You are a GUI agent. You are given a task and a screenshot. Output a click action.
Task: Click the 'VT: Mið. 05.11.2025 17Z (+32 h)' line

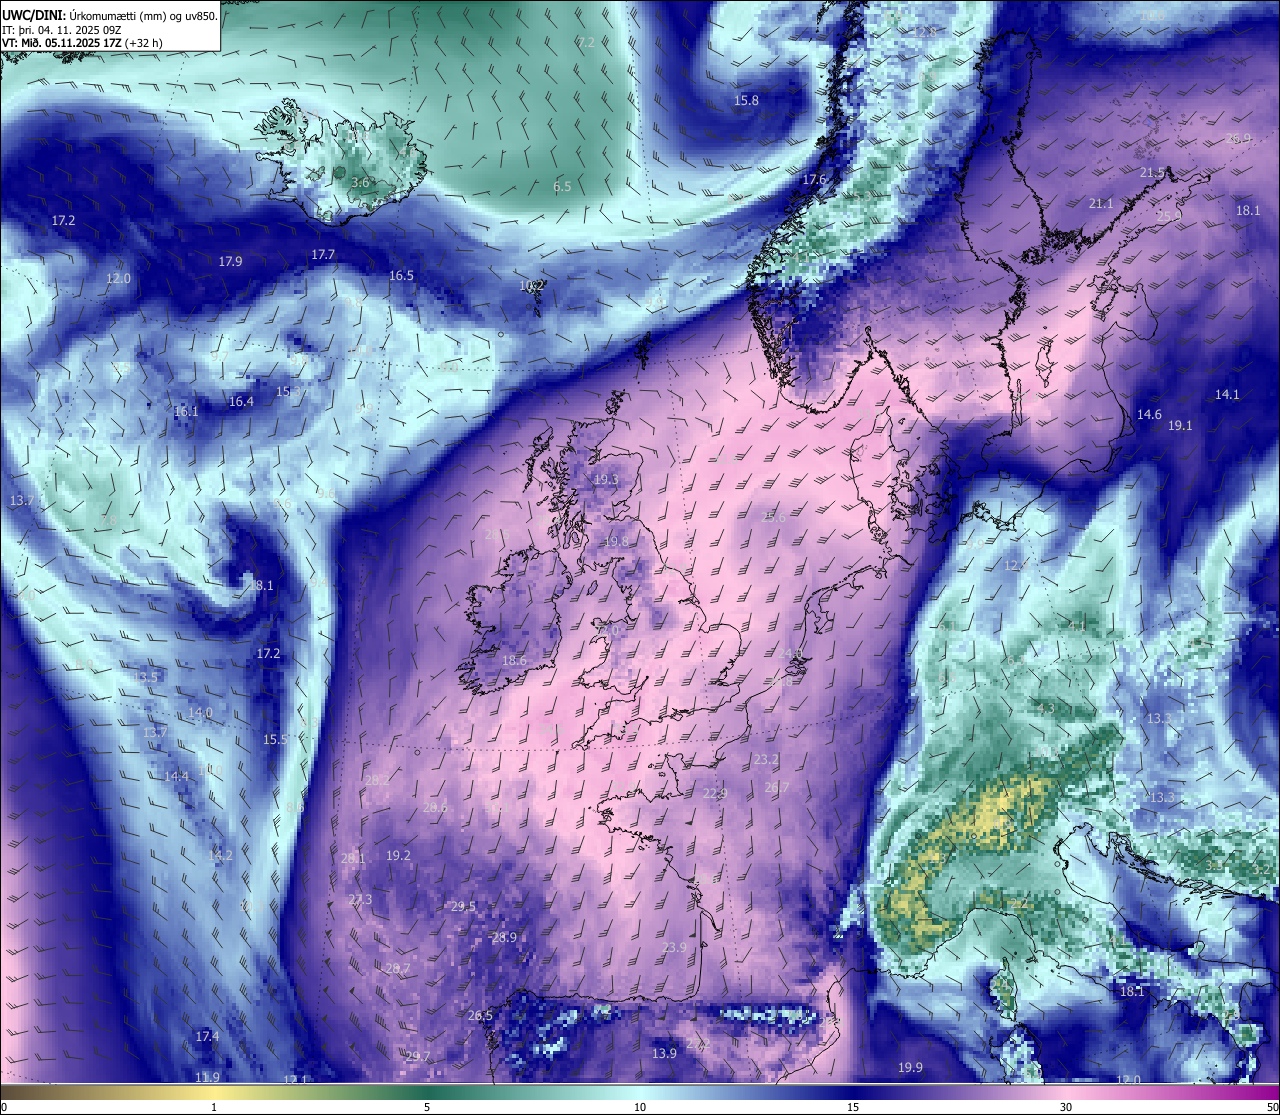coord(83,43)
